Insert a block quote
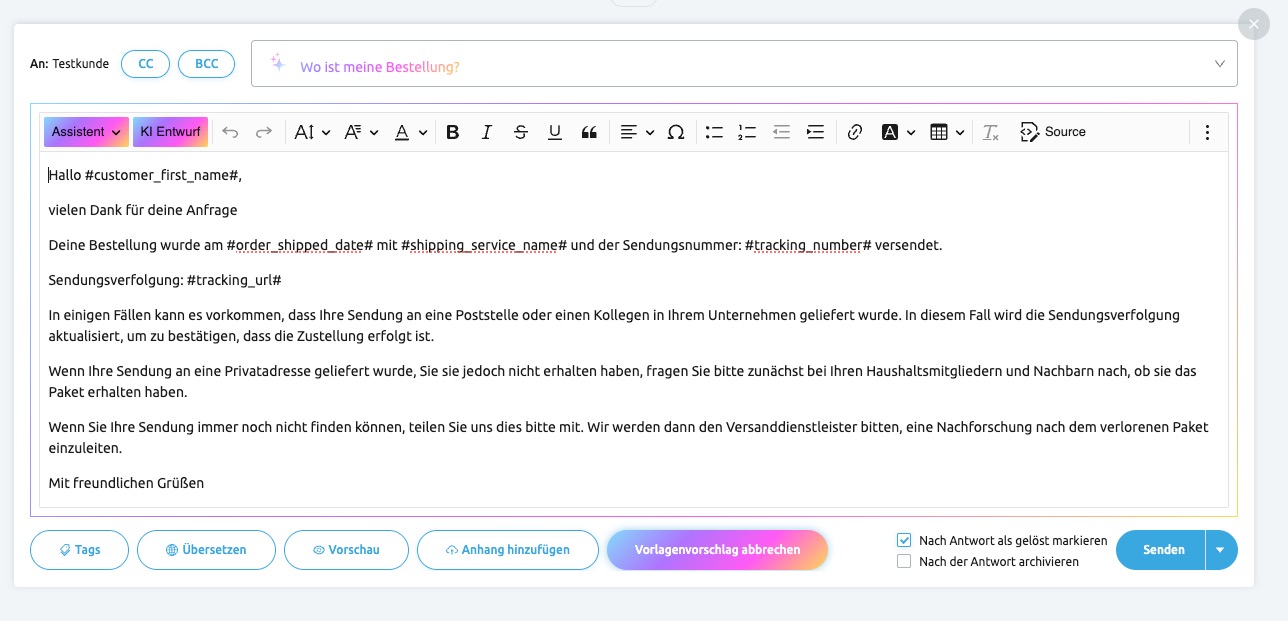 tap(589, 132)
